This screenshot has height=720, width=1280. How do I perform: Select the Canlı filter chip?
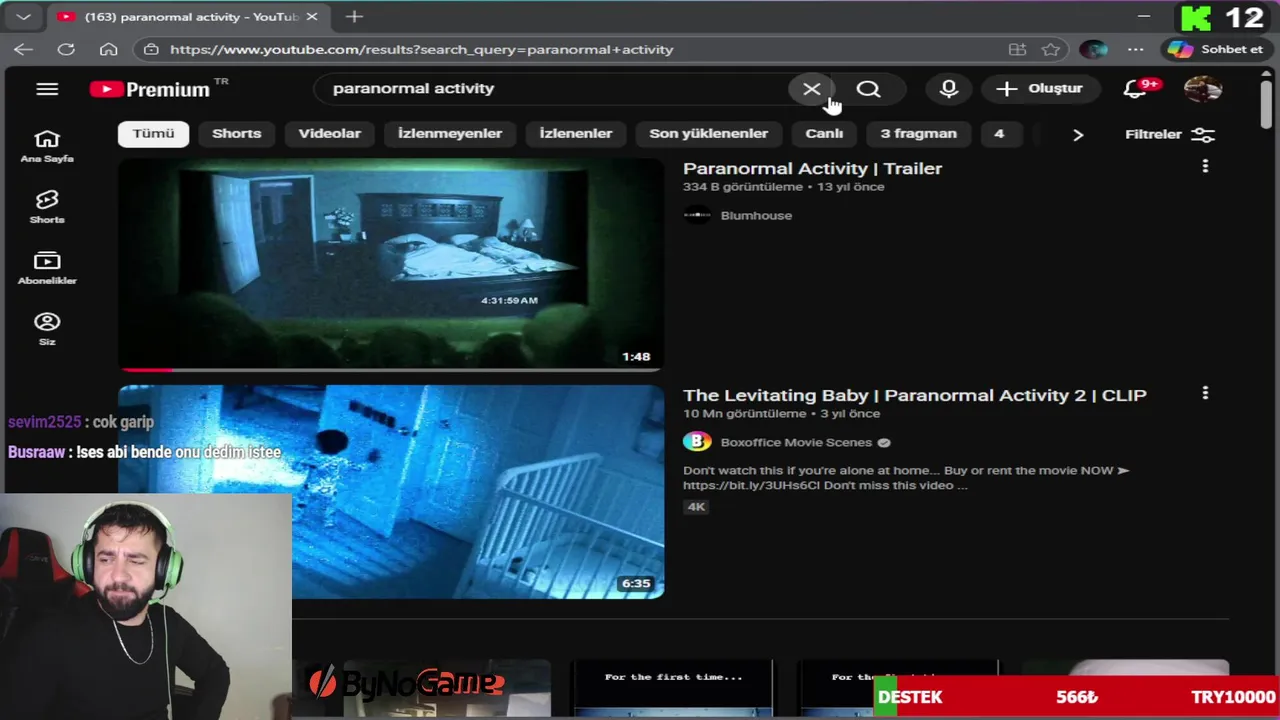click(x=824, y=134)
